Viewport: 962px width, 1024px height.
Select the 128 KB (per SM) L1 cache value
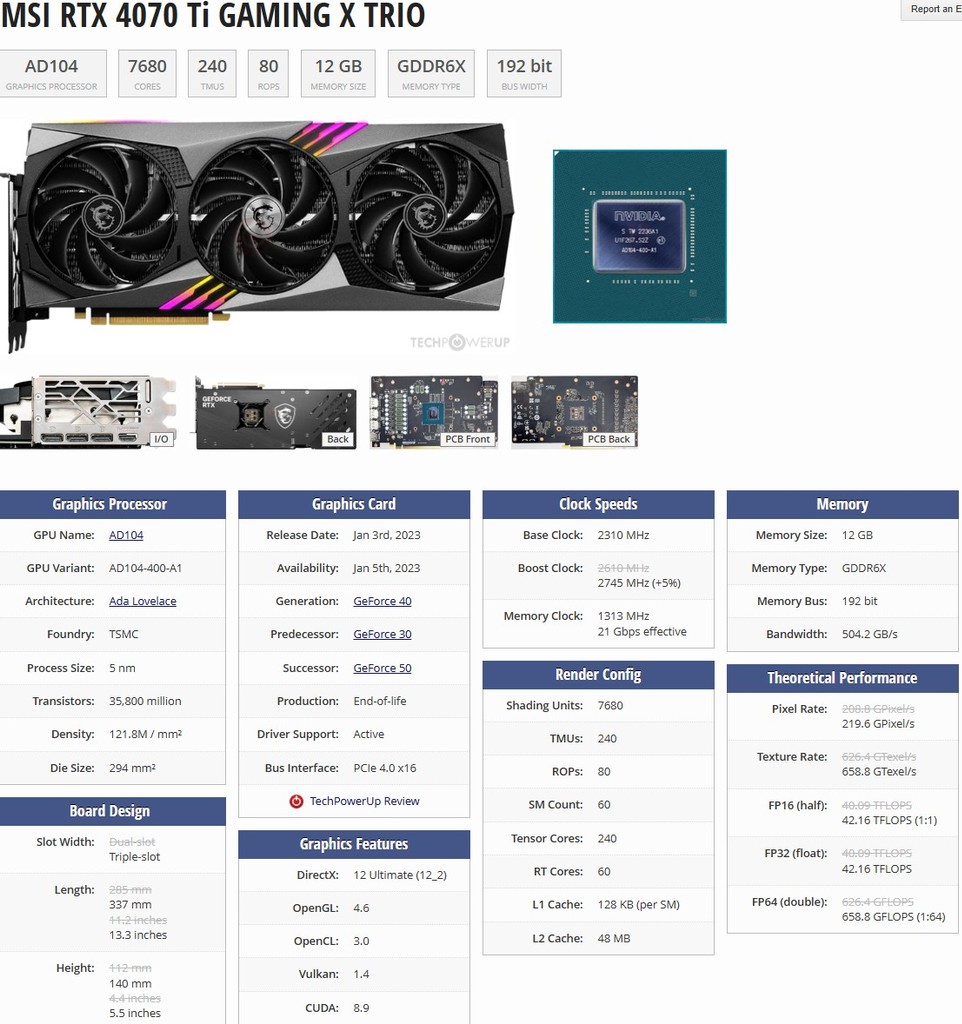639,904
